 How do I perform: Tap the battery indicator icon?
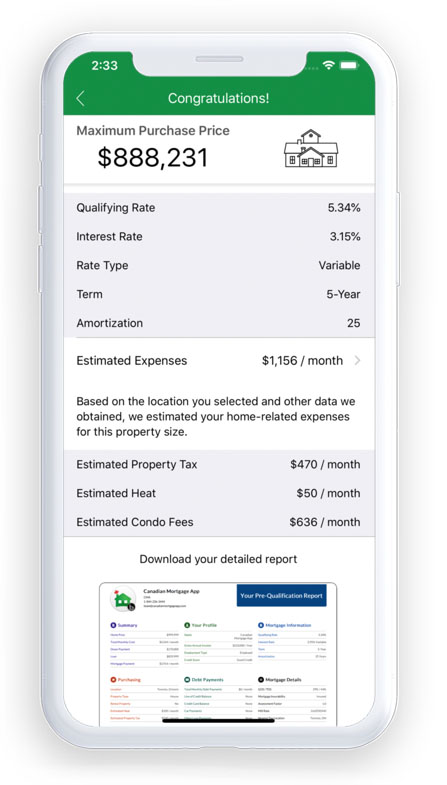(349, 65)
